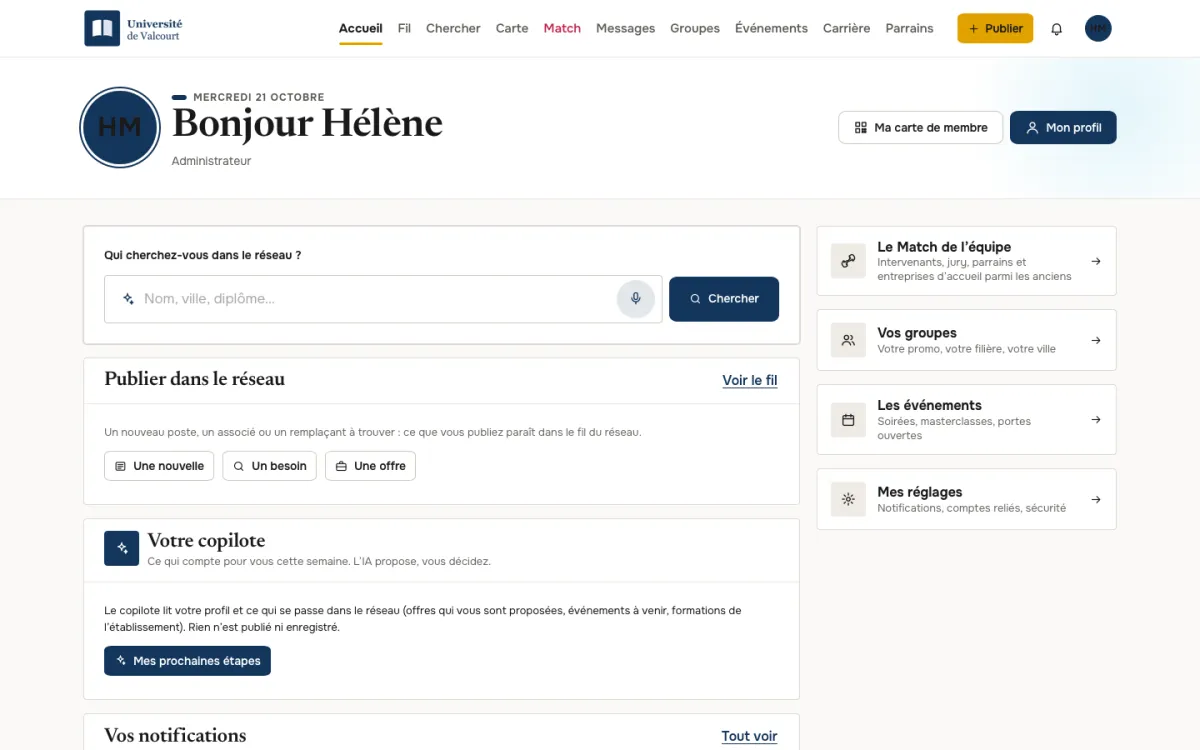Select the Match tab
The width and height of the screenshot is (1200, 750).
(562, 29)
